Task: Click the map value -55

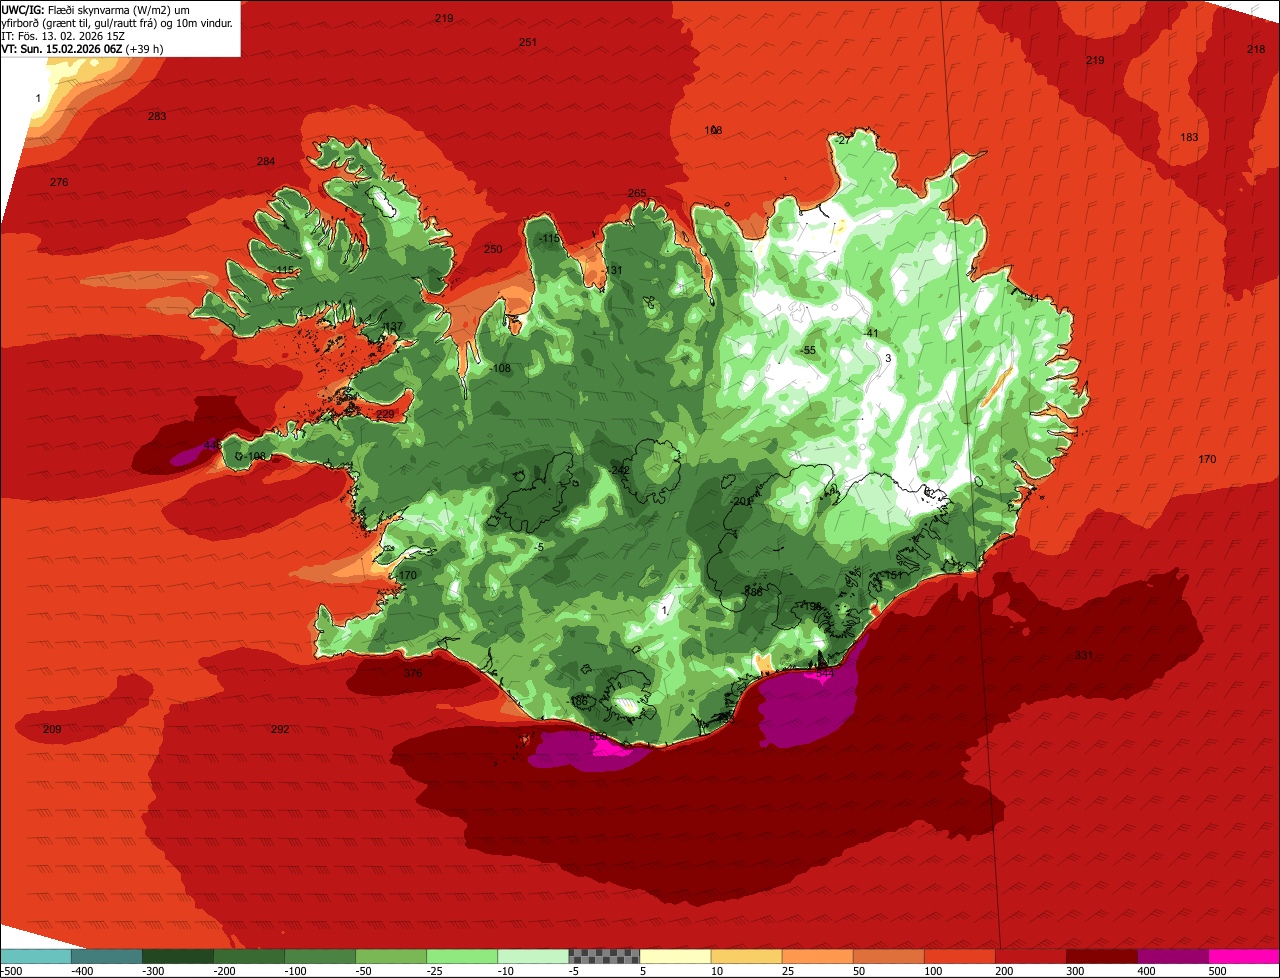Action: pos(808,350)
